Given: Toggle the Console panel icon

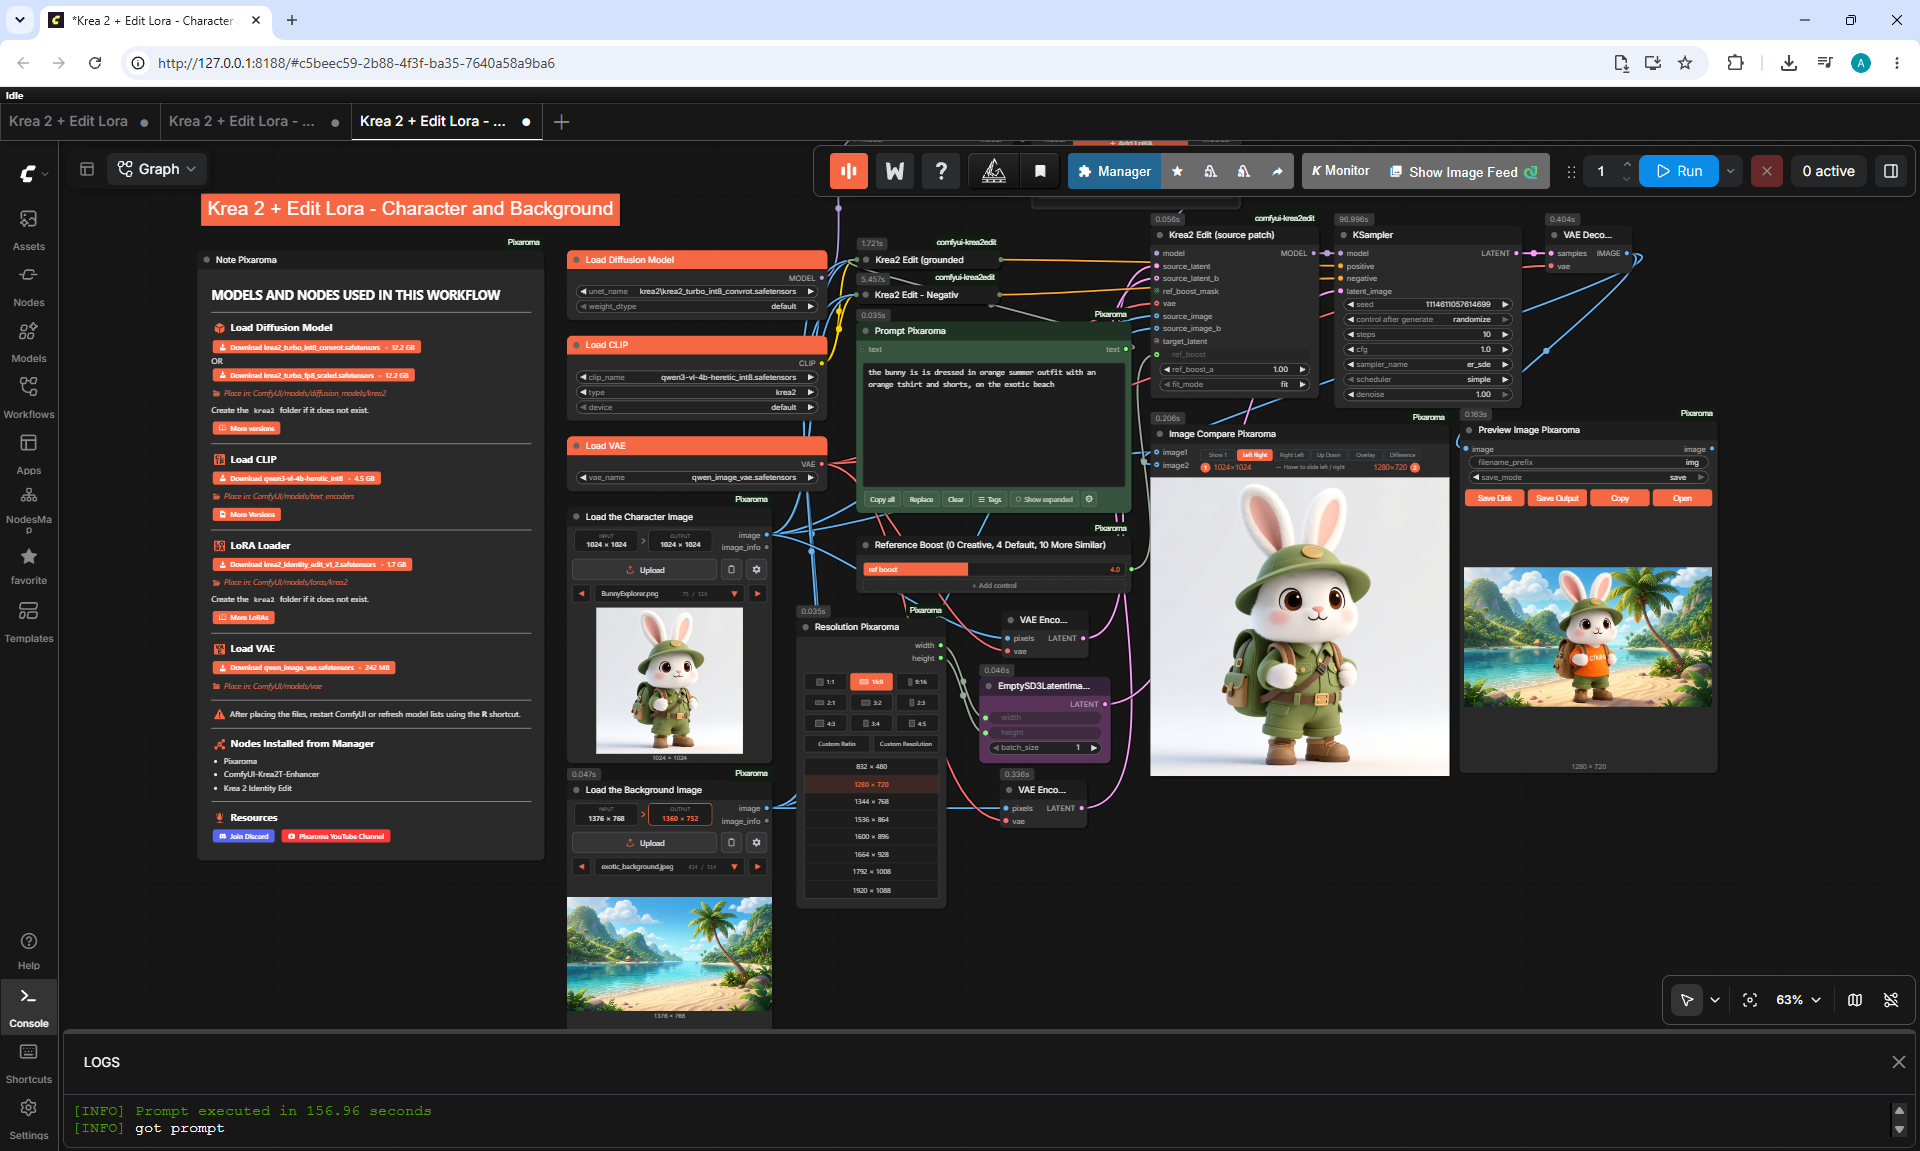Looking at the screenshot, I should [x=29, y=1006].
